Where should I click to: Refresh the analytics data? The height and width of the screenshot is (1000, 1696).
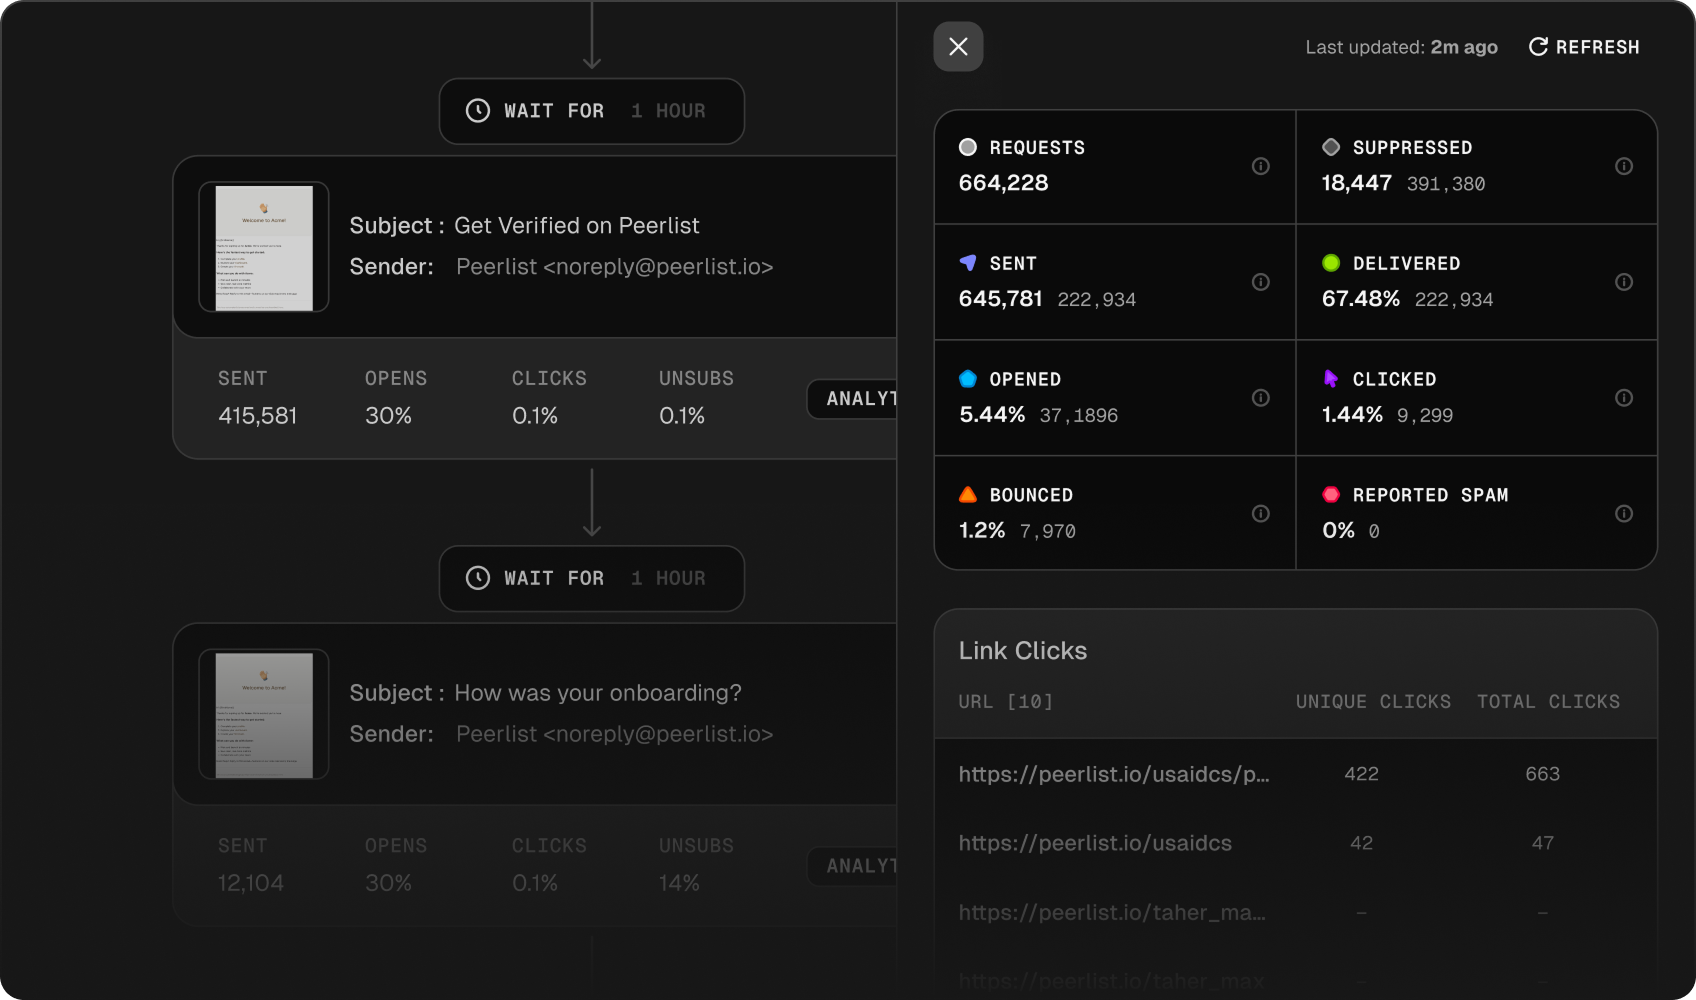click(x=1583, y=47)
